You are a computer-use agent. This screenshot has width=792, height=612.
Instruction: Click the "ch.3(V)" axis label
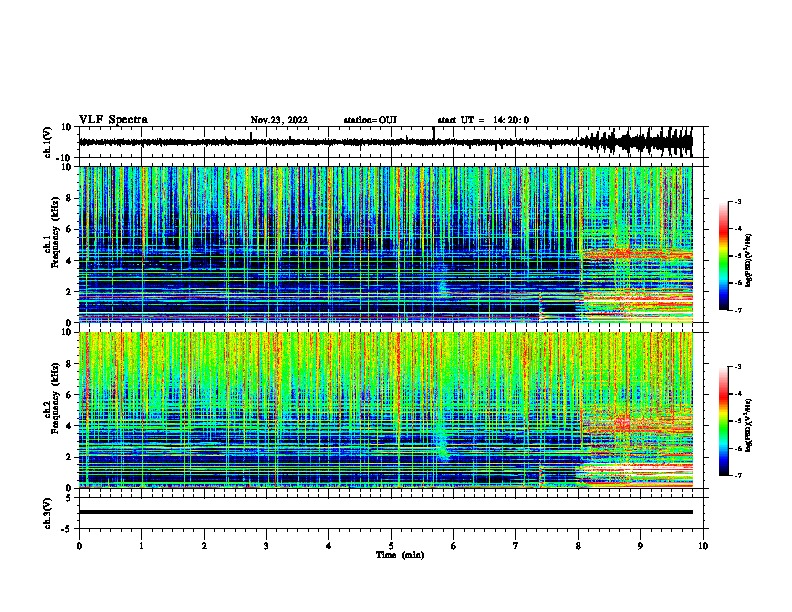point(47,513)
